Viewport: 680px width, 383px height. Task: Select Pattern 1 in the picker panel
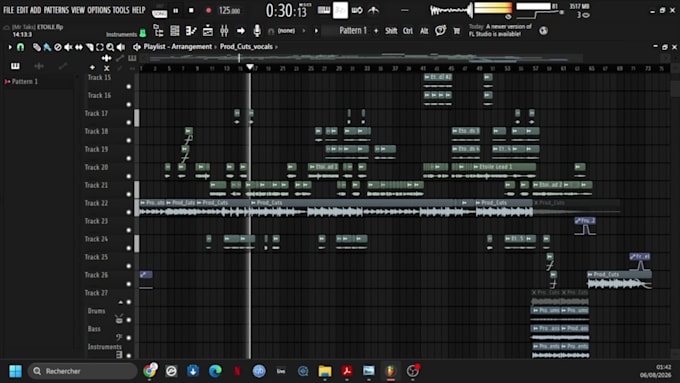[25, 82]
